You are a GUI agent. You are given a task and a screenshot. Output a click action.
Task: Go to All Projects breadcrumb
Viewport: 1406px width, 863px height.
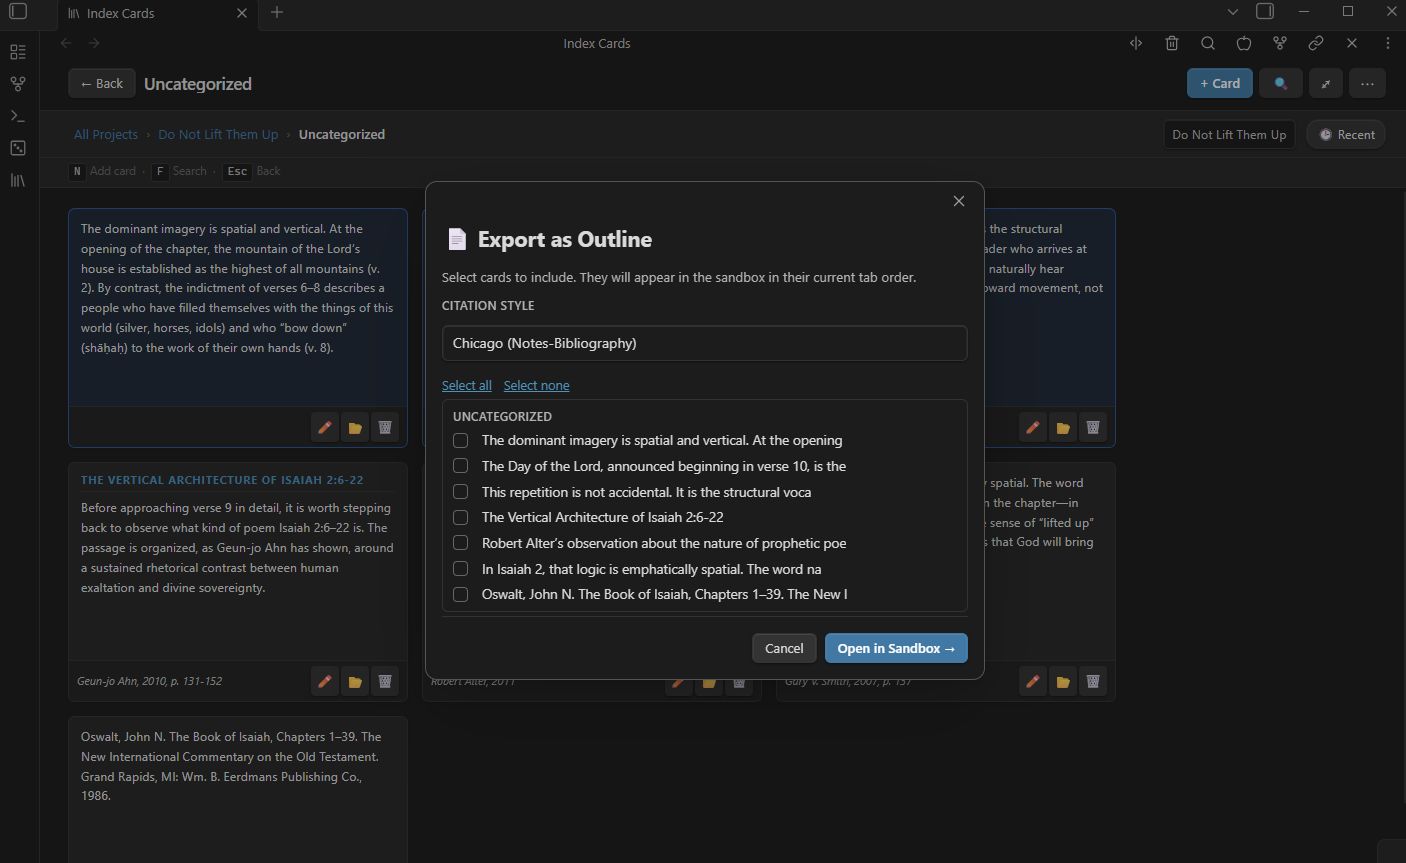(x=106, y=134)
